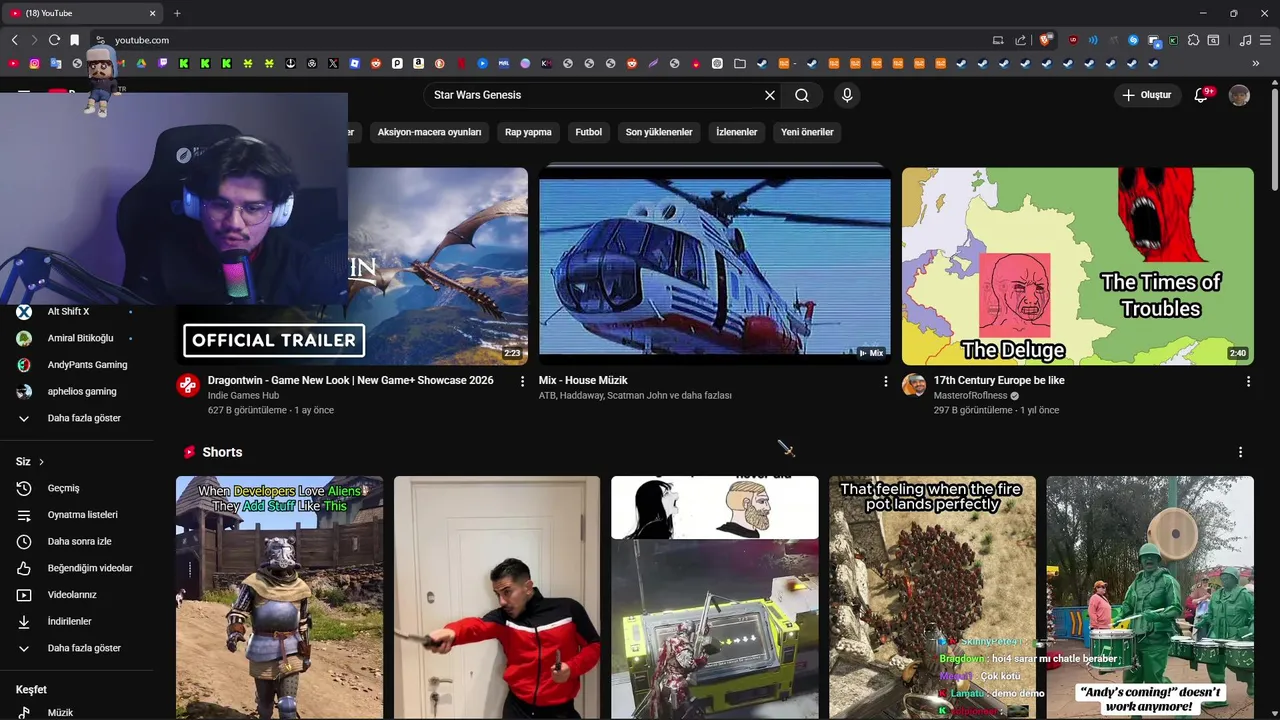Open the extensions puzzle-piece icon
The image size is (1280, 720).
1193,40
